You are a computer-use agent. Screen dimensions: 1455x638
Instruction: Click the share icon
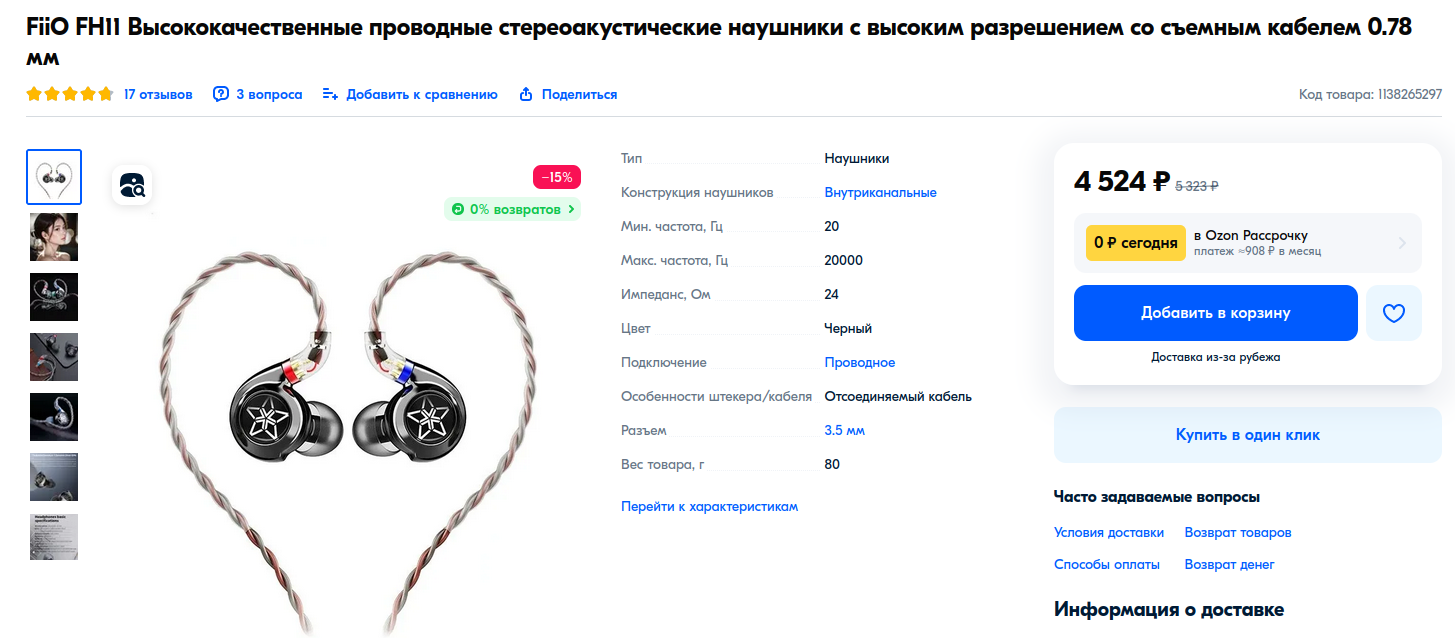(x=526, y=94)
